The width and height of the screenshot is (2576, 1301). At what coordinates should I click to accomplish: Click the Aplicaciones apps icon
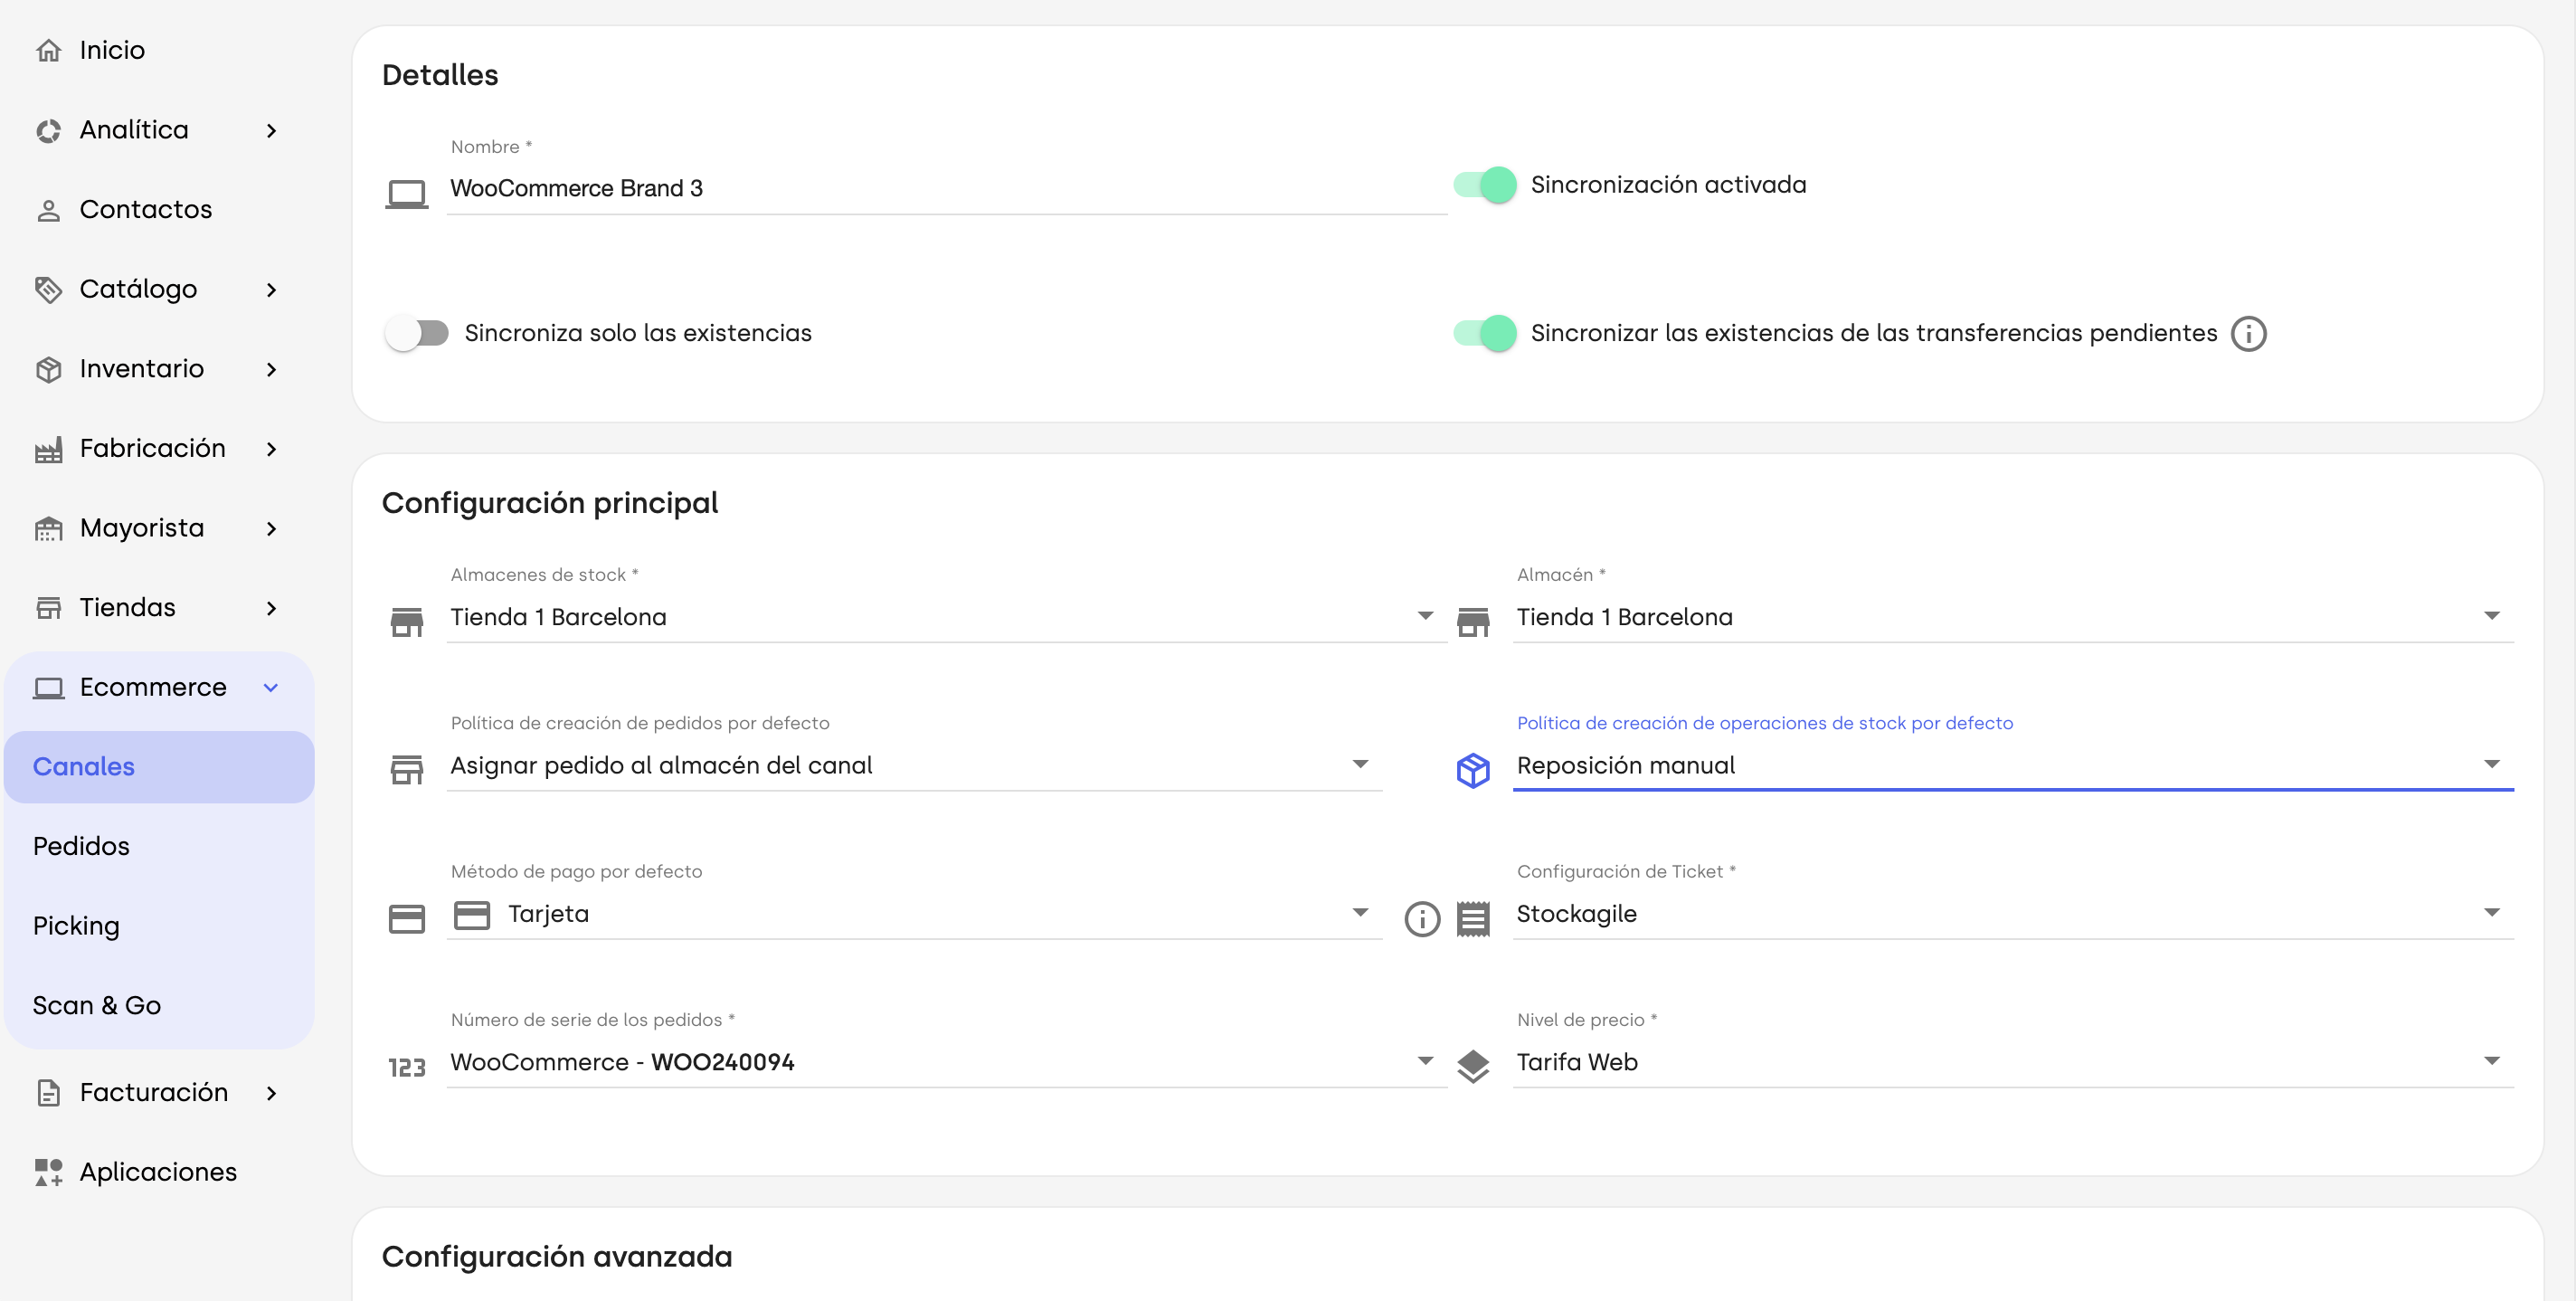click(x=48, y=1172)
